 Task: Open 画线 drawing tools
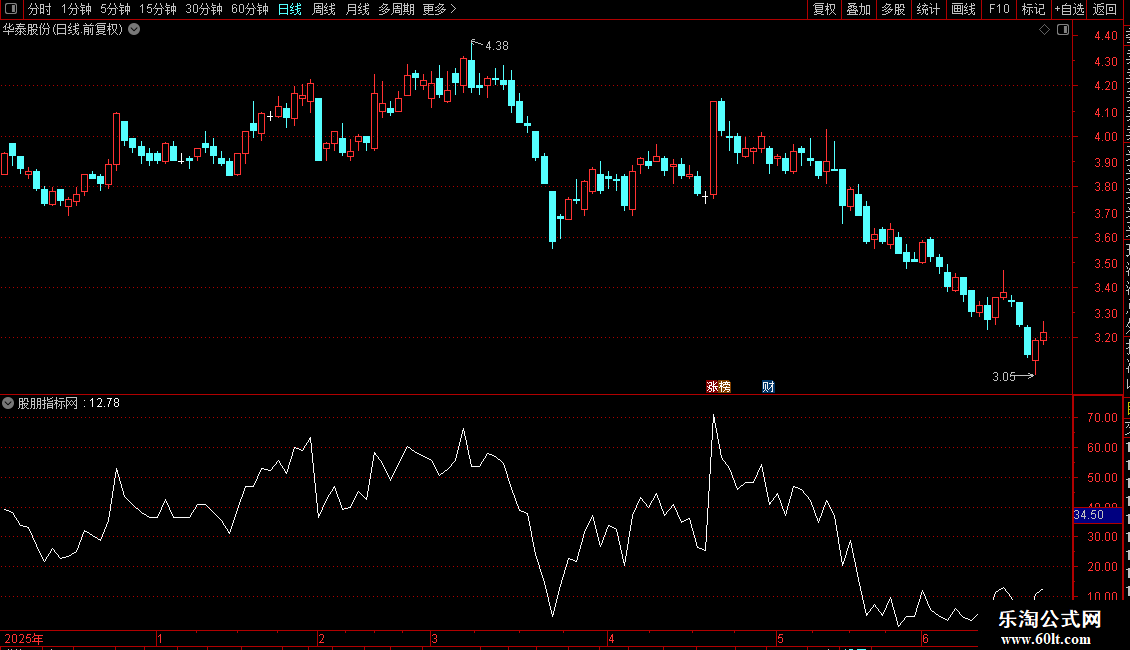(964, 9)
